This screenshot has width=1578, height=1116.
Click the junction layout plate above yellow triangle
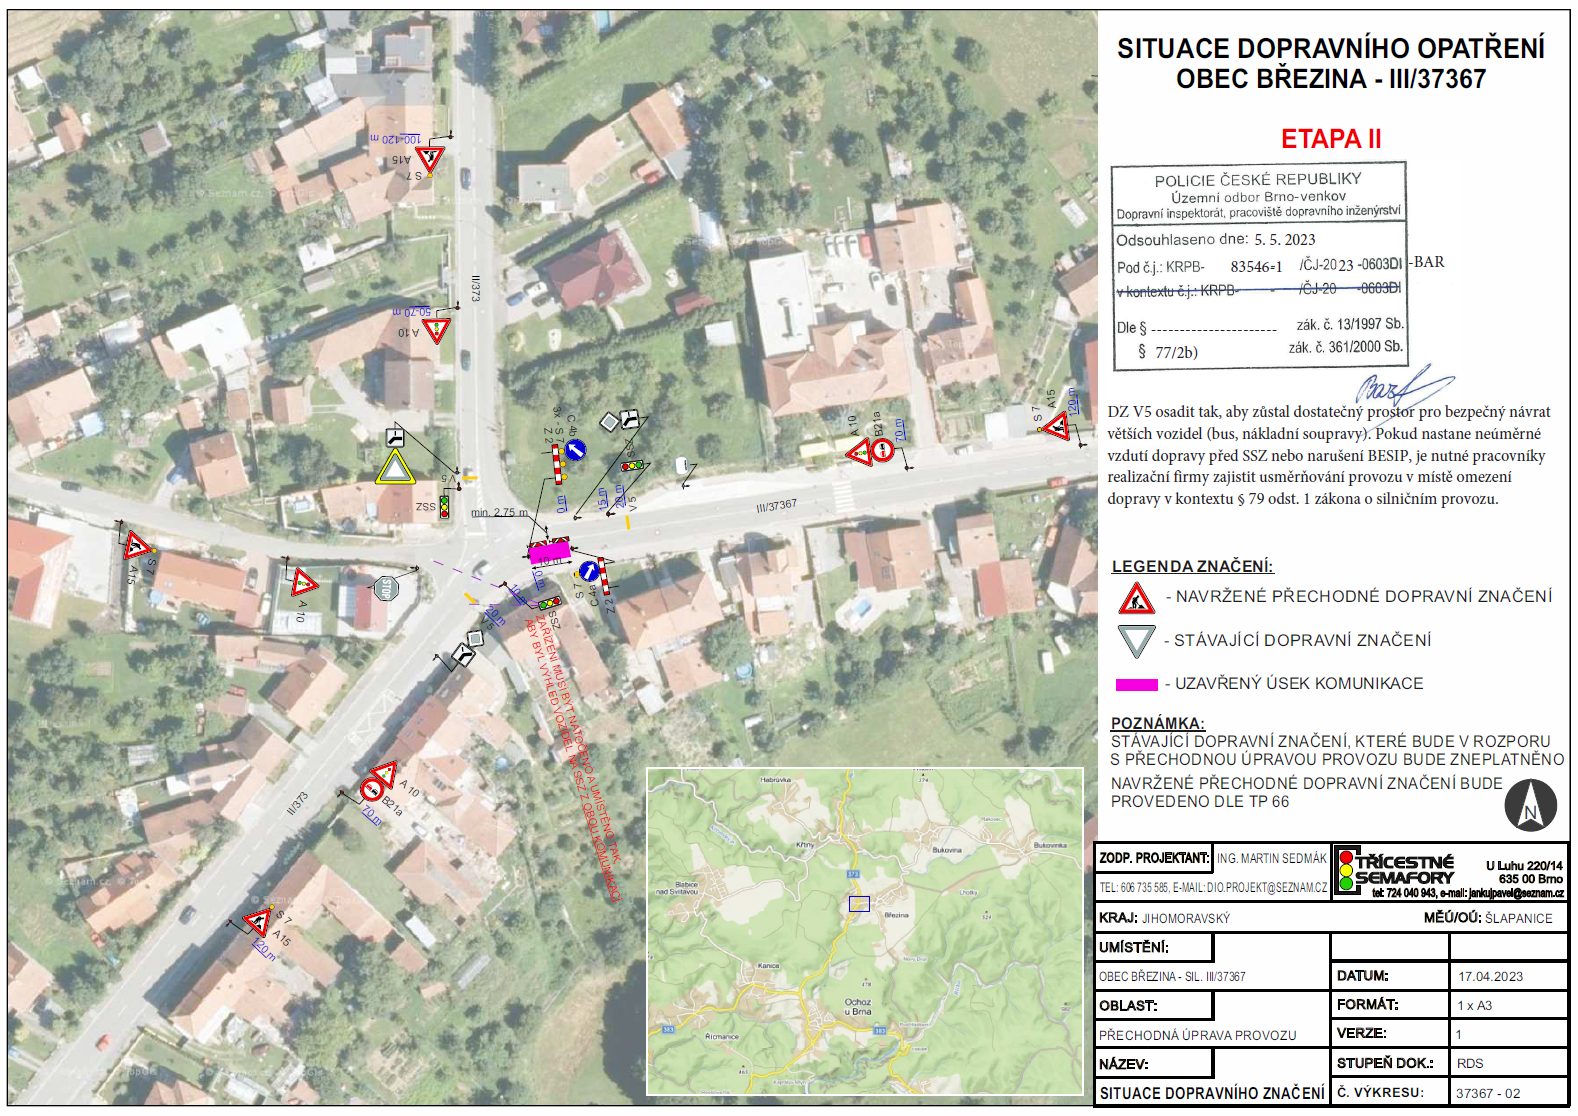396,437
